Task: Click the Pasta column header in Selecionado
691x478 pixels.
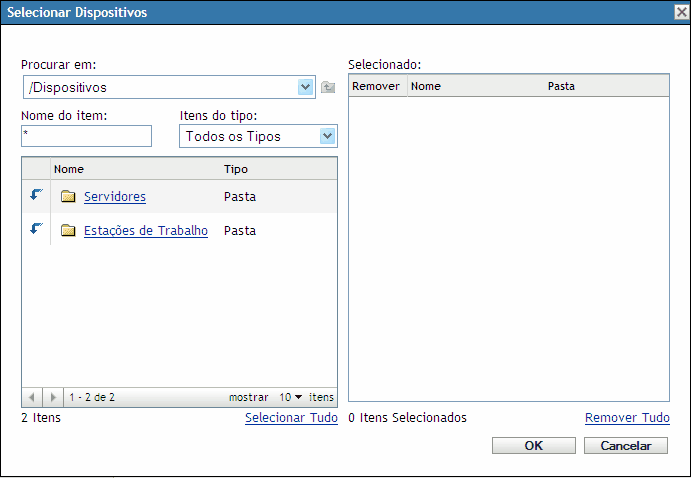Action: click(561, 86)
